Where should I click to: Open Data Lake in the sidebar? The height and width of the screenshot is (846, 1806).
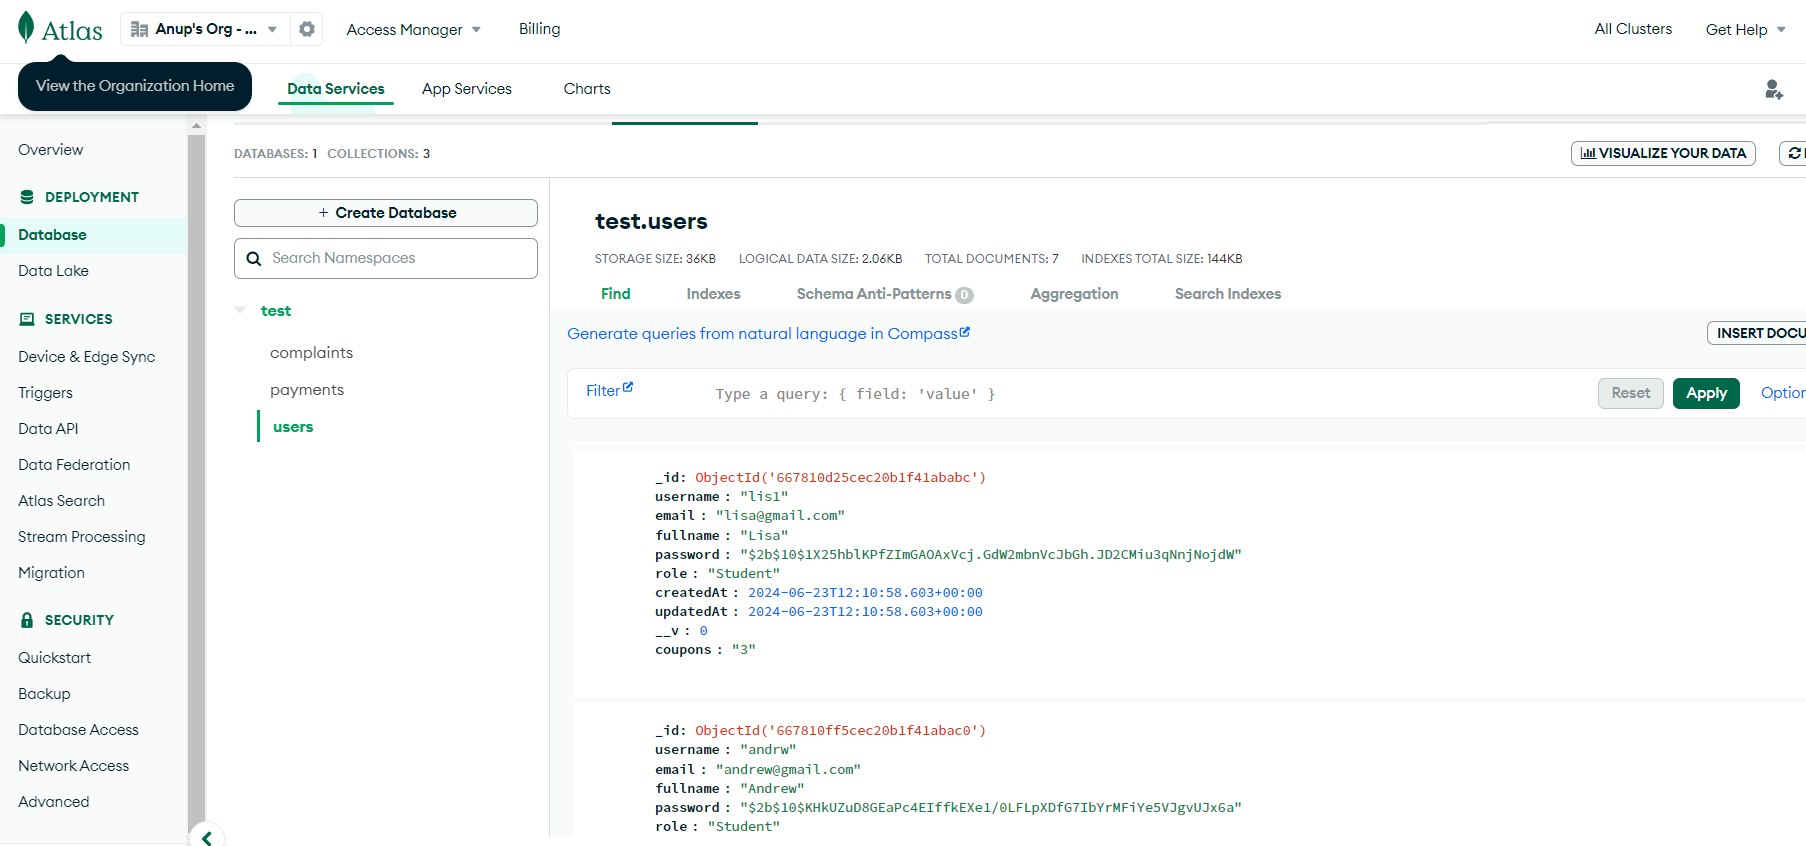[53, 271]
